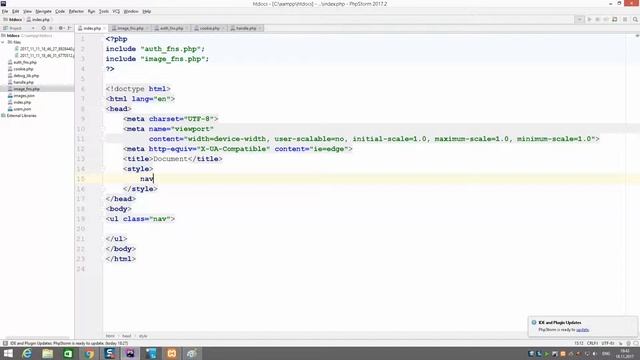Image resolution: width=640 pixels, height=360 pixels.
Task: Click the Project Structure icon in toolbar
Action: pyautogui.click(x=615, y=19)
